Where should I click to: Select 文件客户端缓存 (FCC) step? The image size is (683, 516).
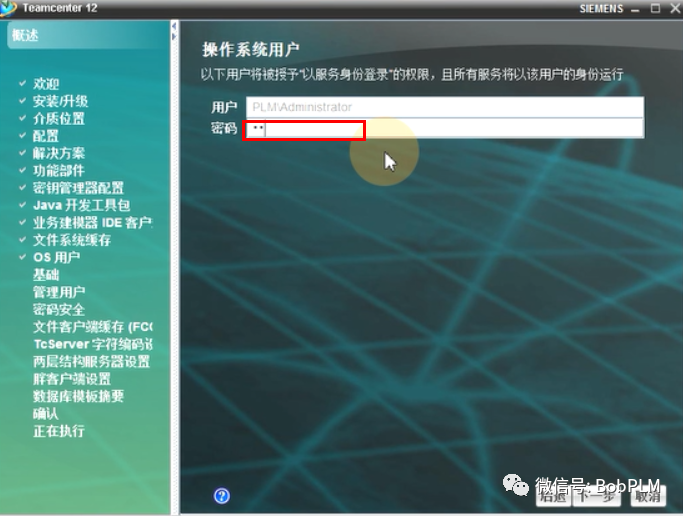tap(93, 327)
